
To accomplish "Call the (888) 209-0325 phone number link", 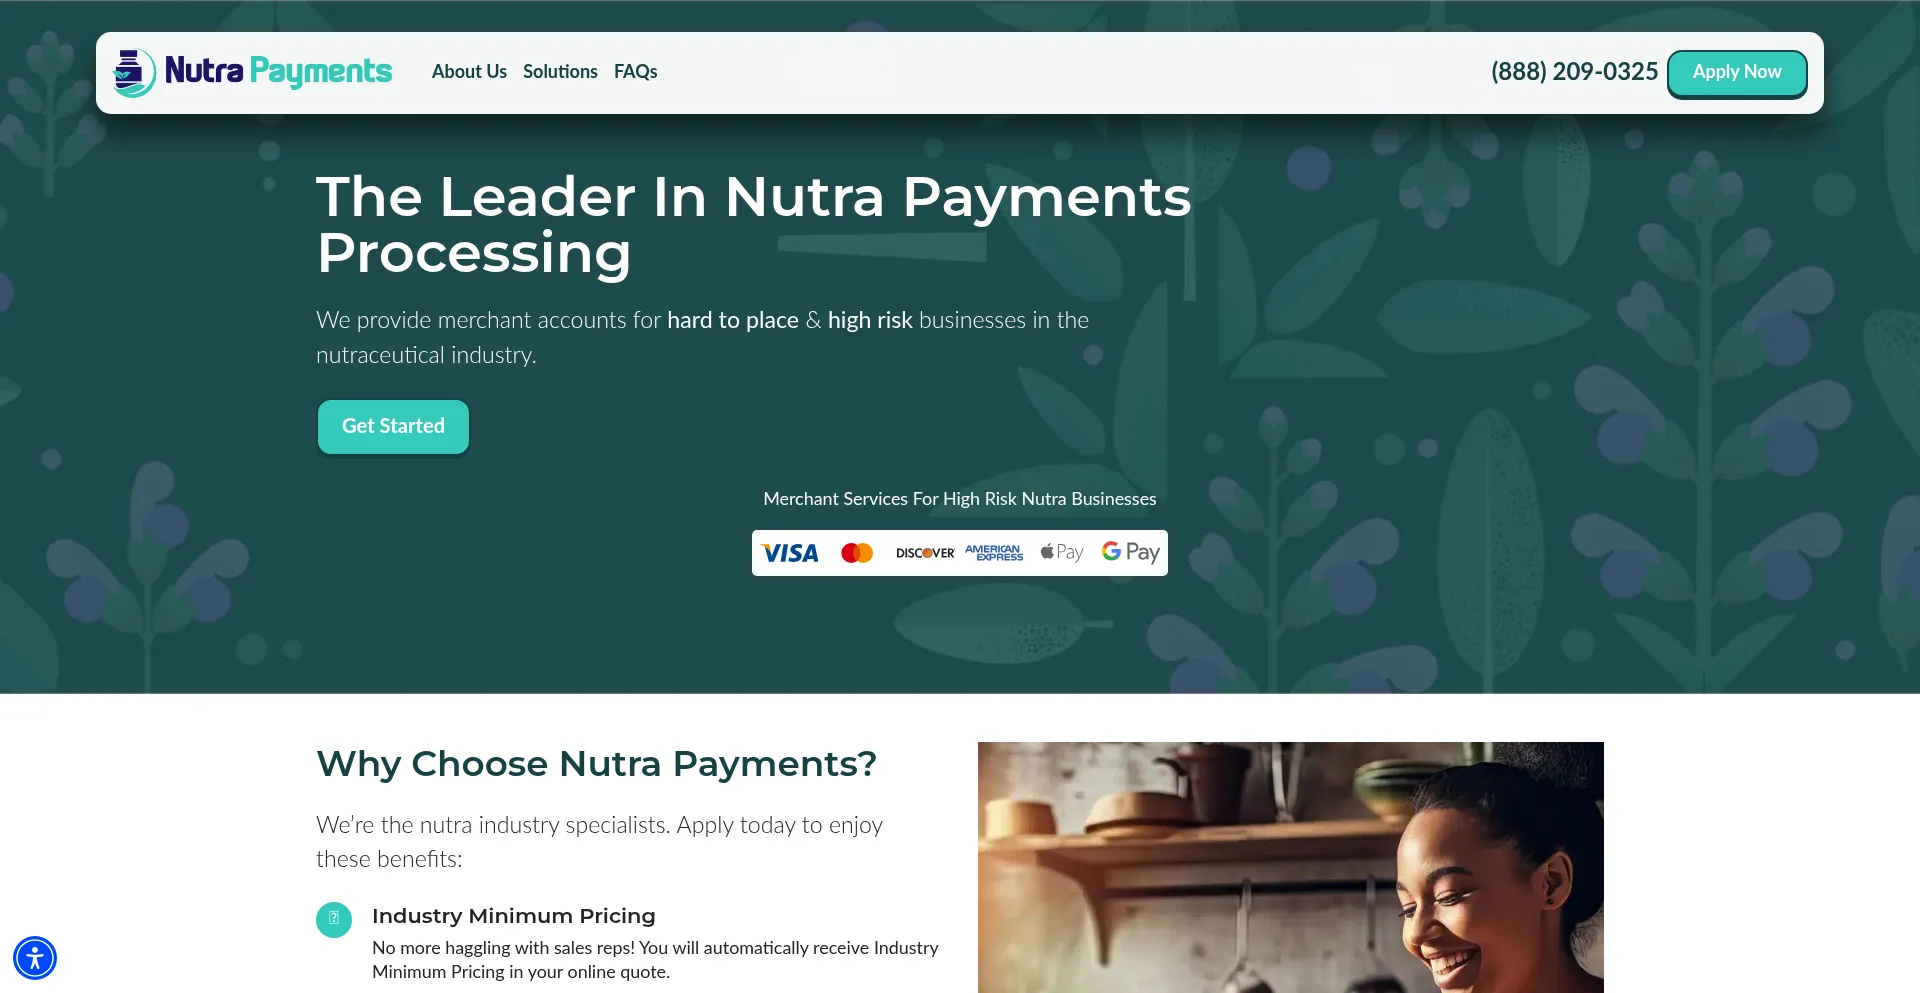I will [x=1574, y=72].
